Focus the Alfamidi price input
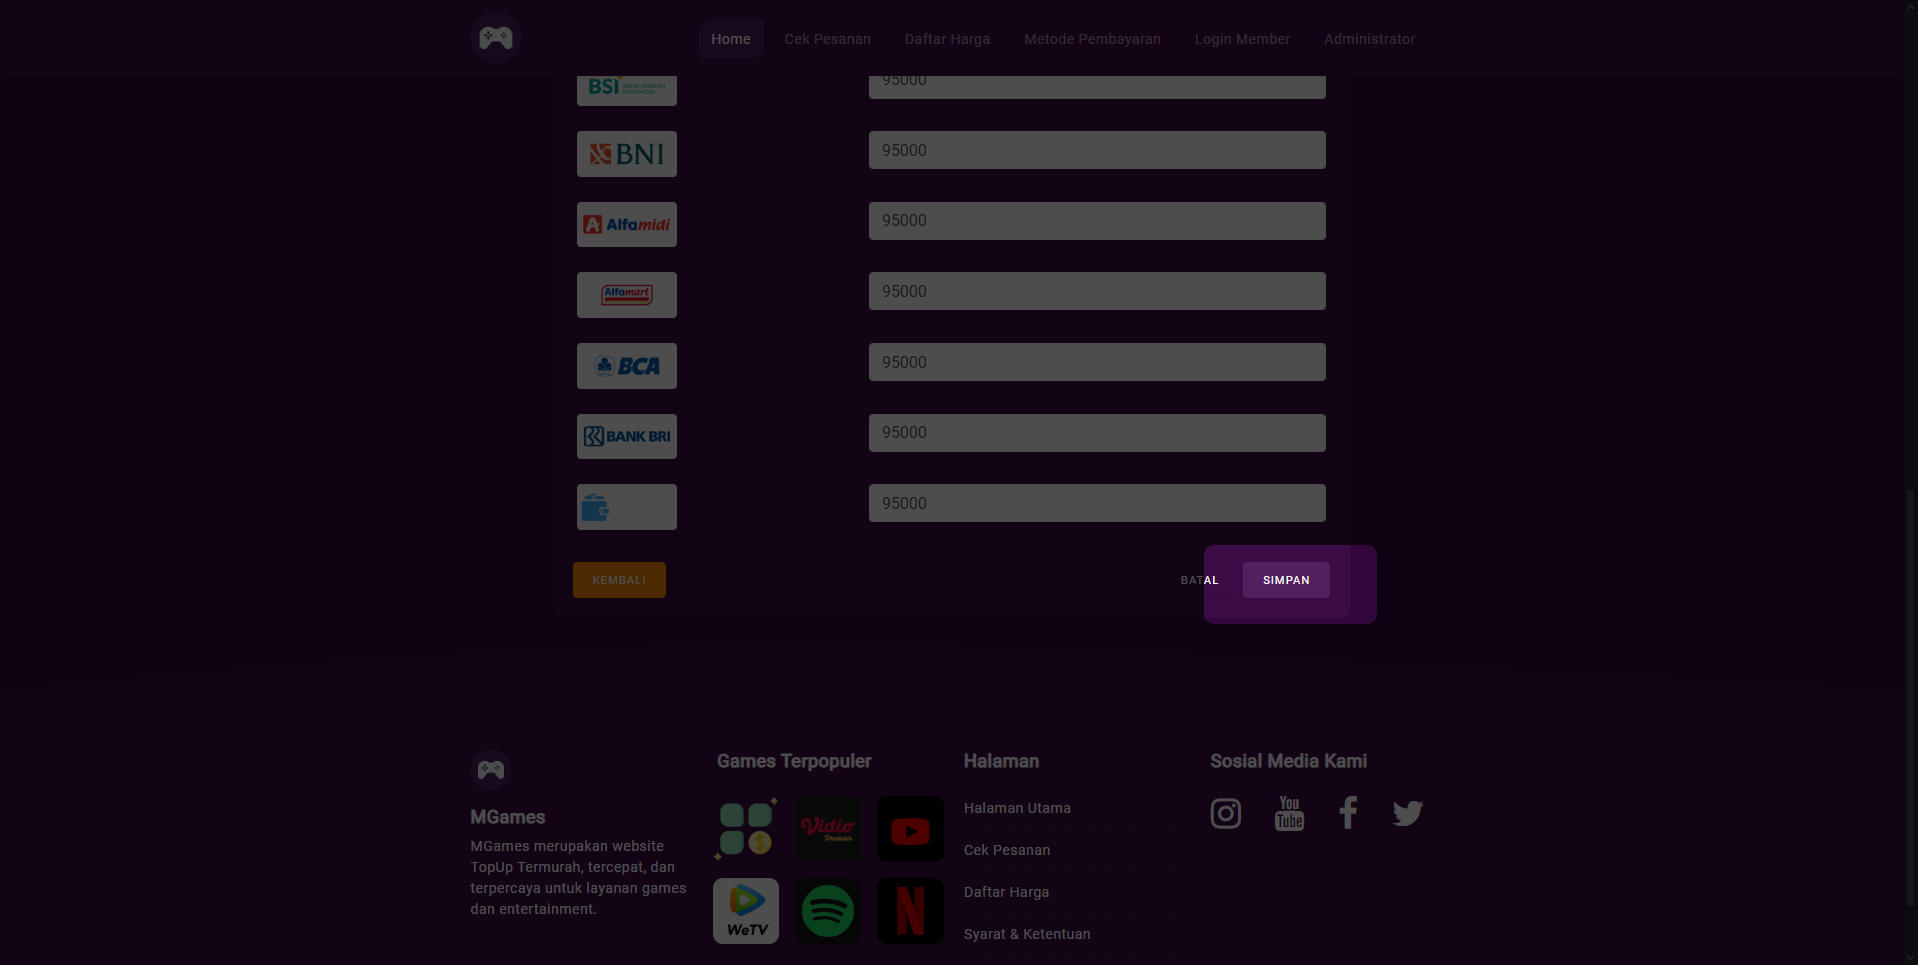This screenshot has height=965, width=1918. pos(1097,221)
